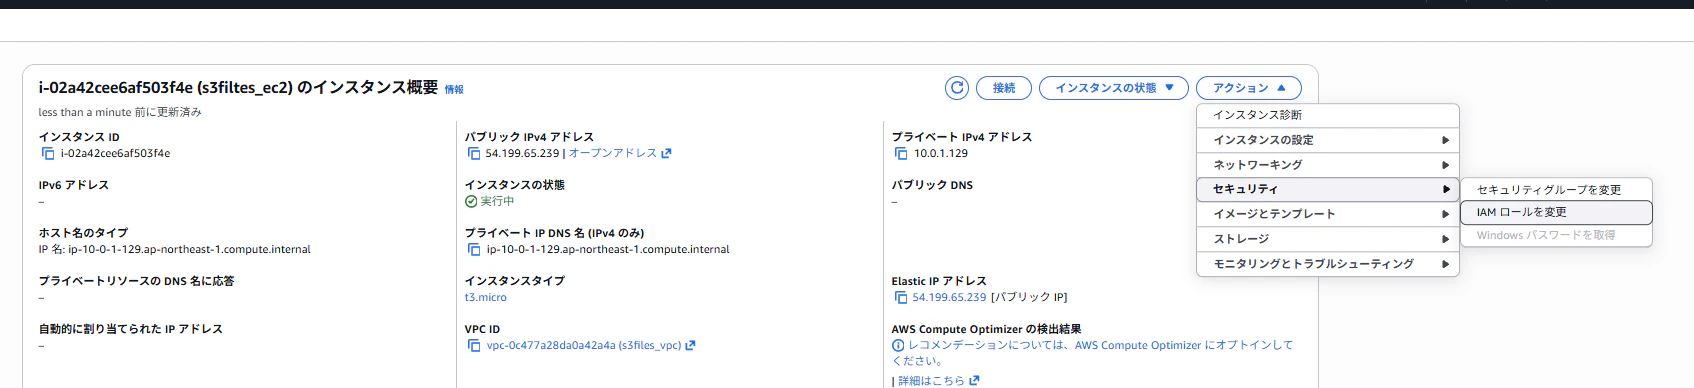Expand the ネットワーキング submenu

(x=1328, y=165)
